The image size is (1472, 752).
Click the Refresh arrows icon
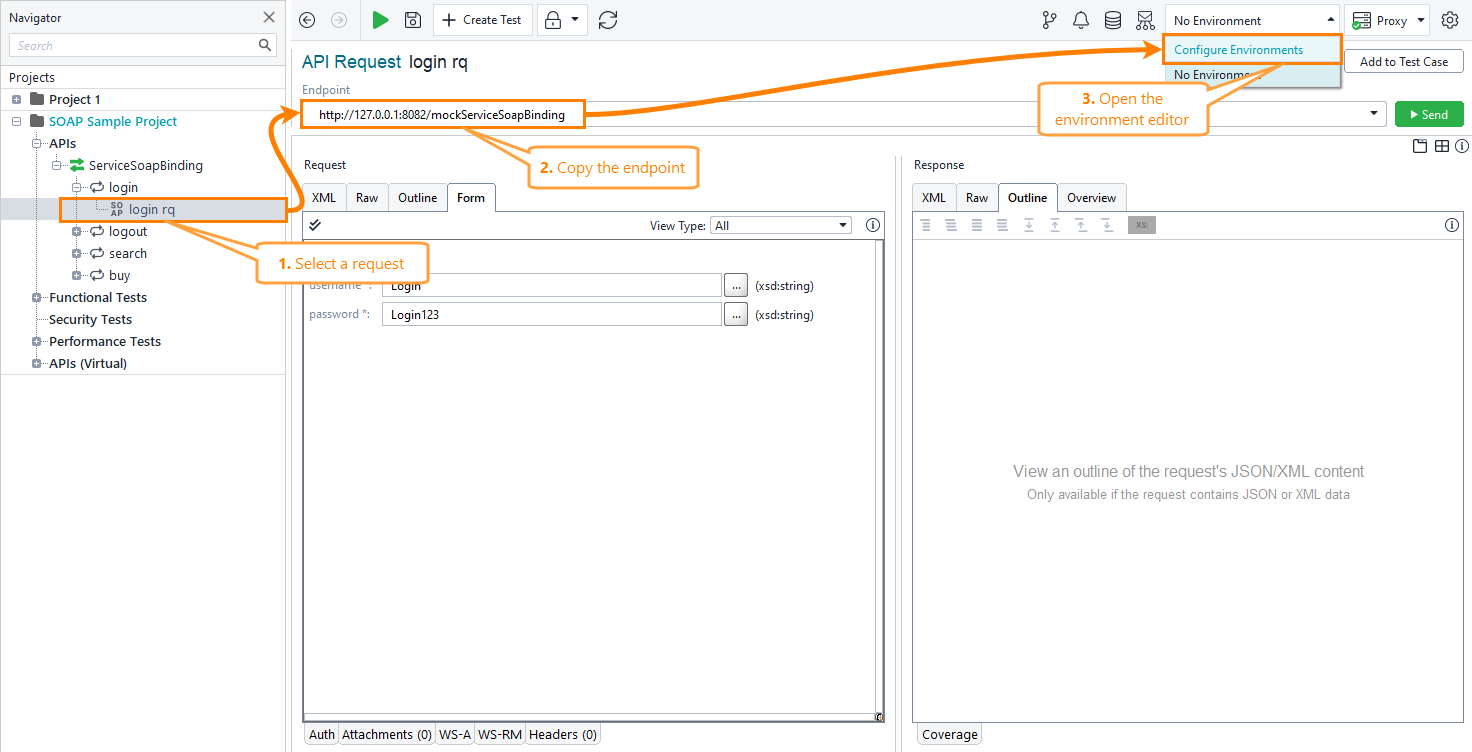608,20
